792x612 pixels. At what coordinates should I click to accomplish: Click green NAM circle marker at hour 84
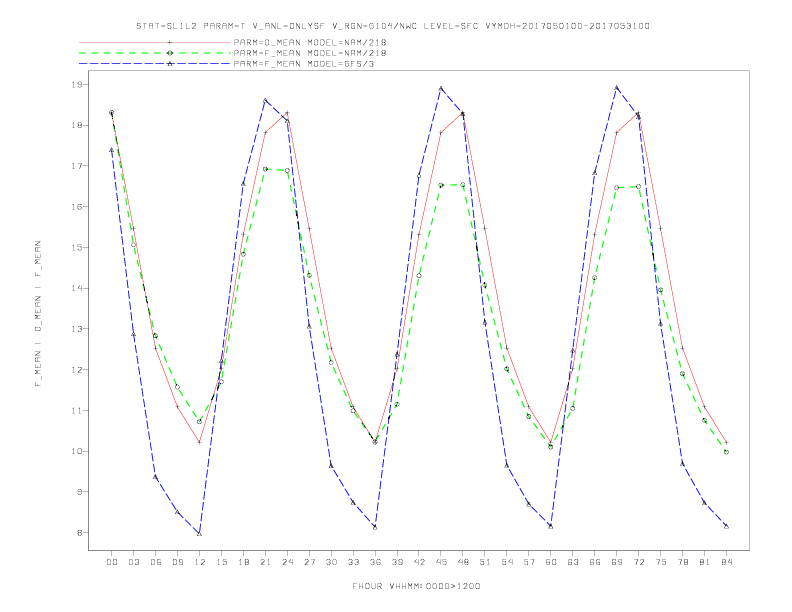click(726, 452)
